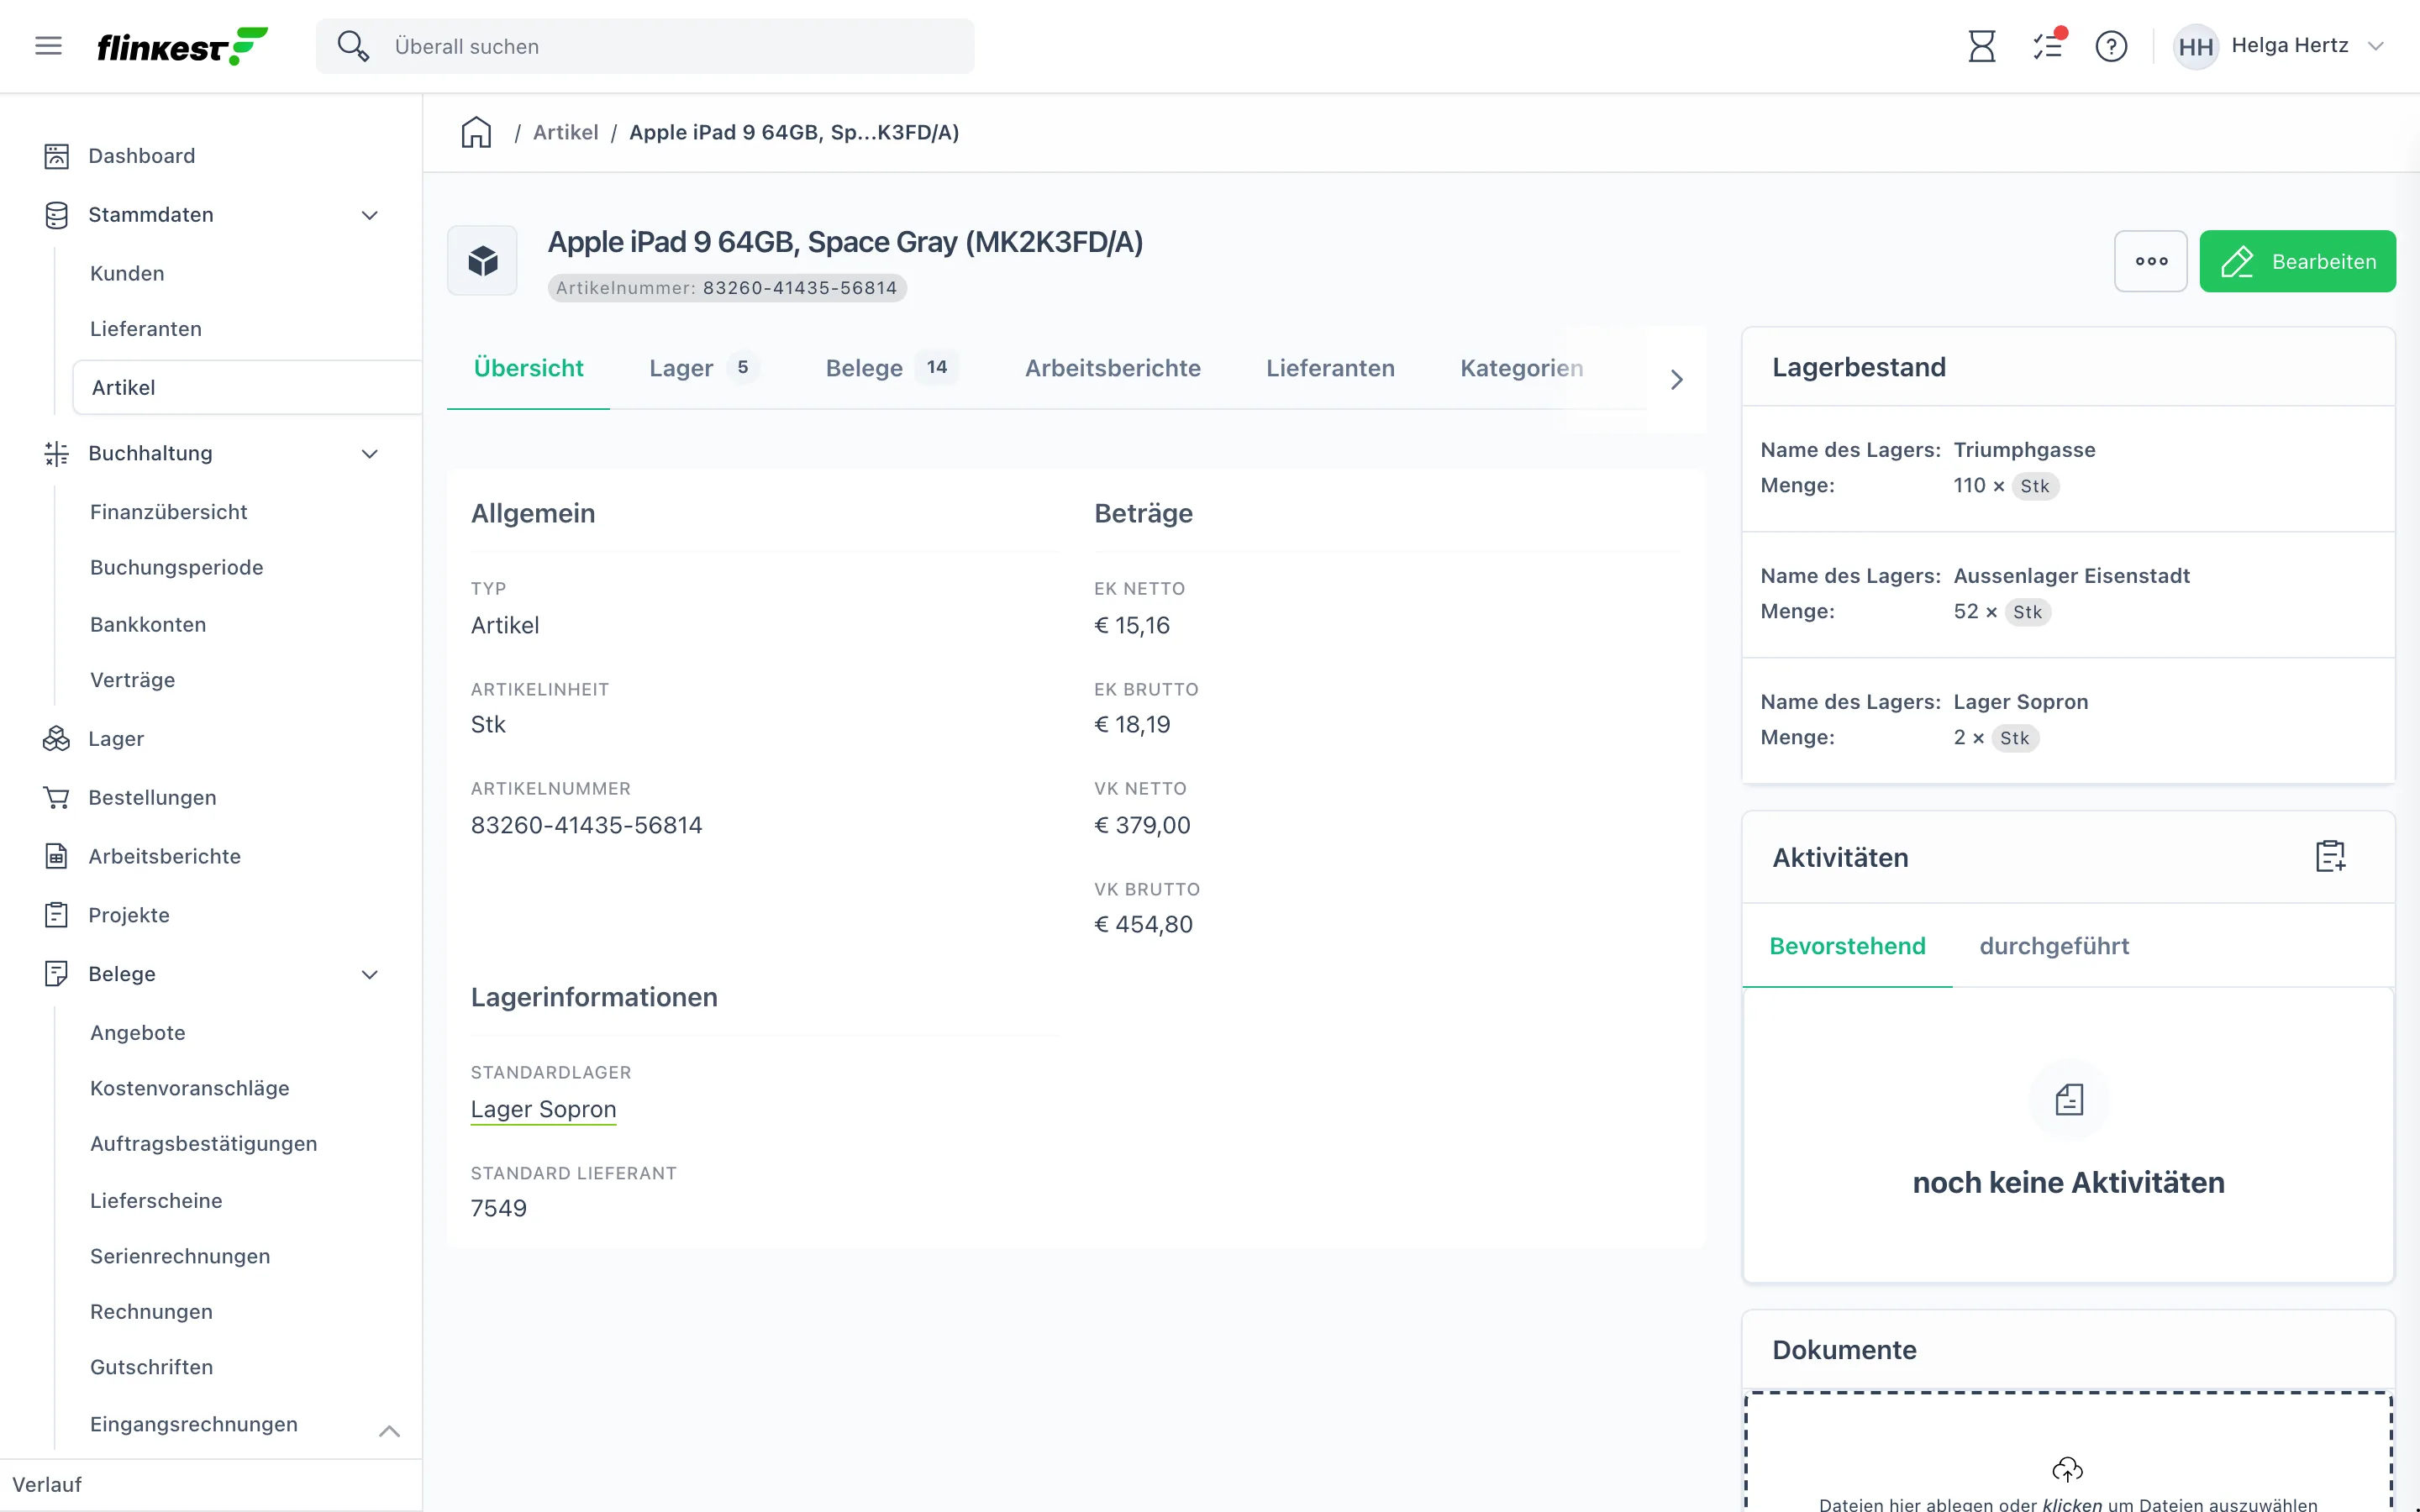Click the Triumphgasse warehouse name
The image size is (2420, 1512).
tap(2024, 450)
